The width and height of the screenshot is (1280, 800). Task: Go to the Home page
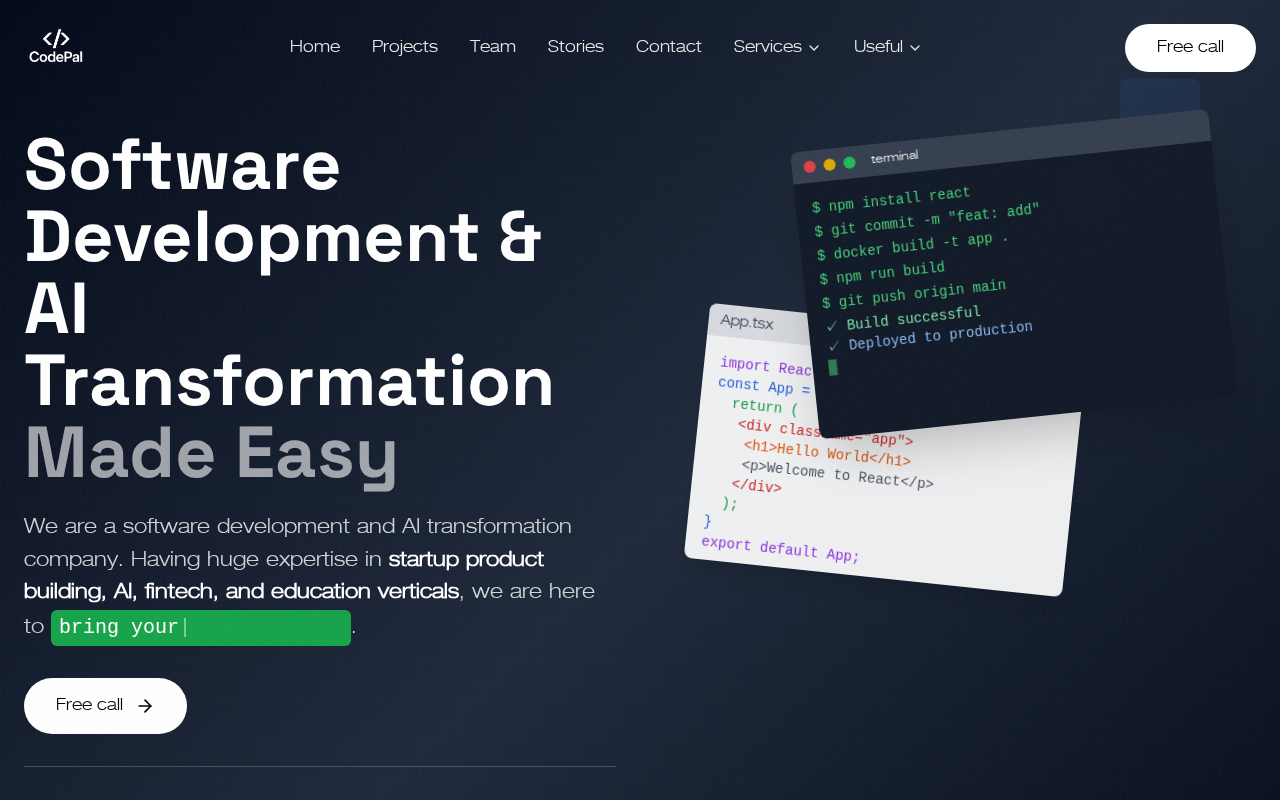point(315,47)
